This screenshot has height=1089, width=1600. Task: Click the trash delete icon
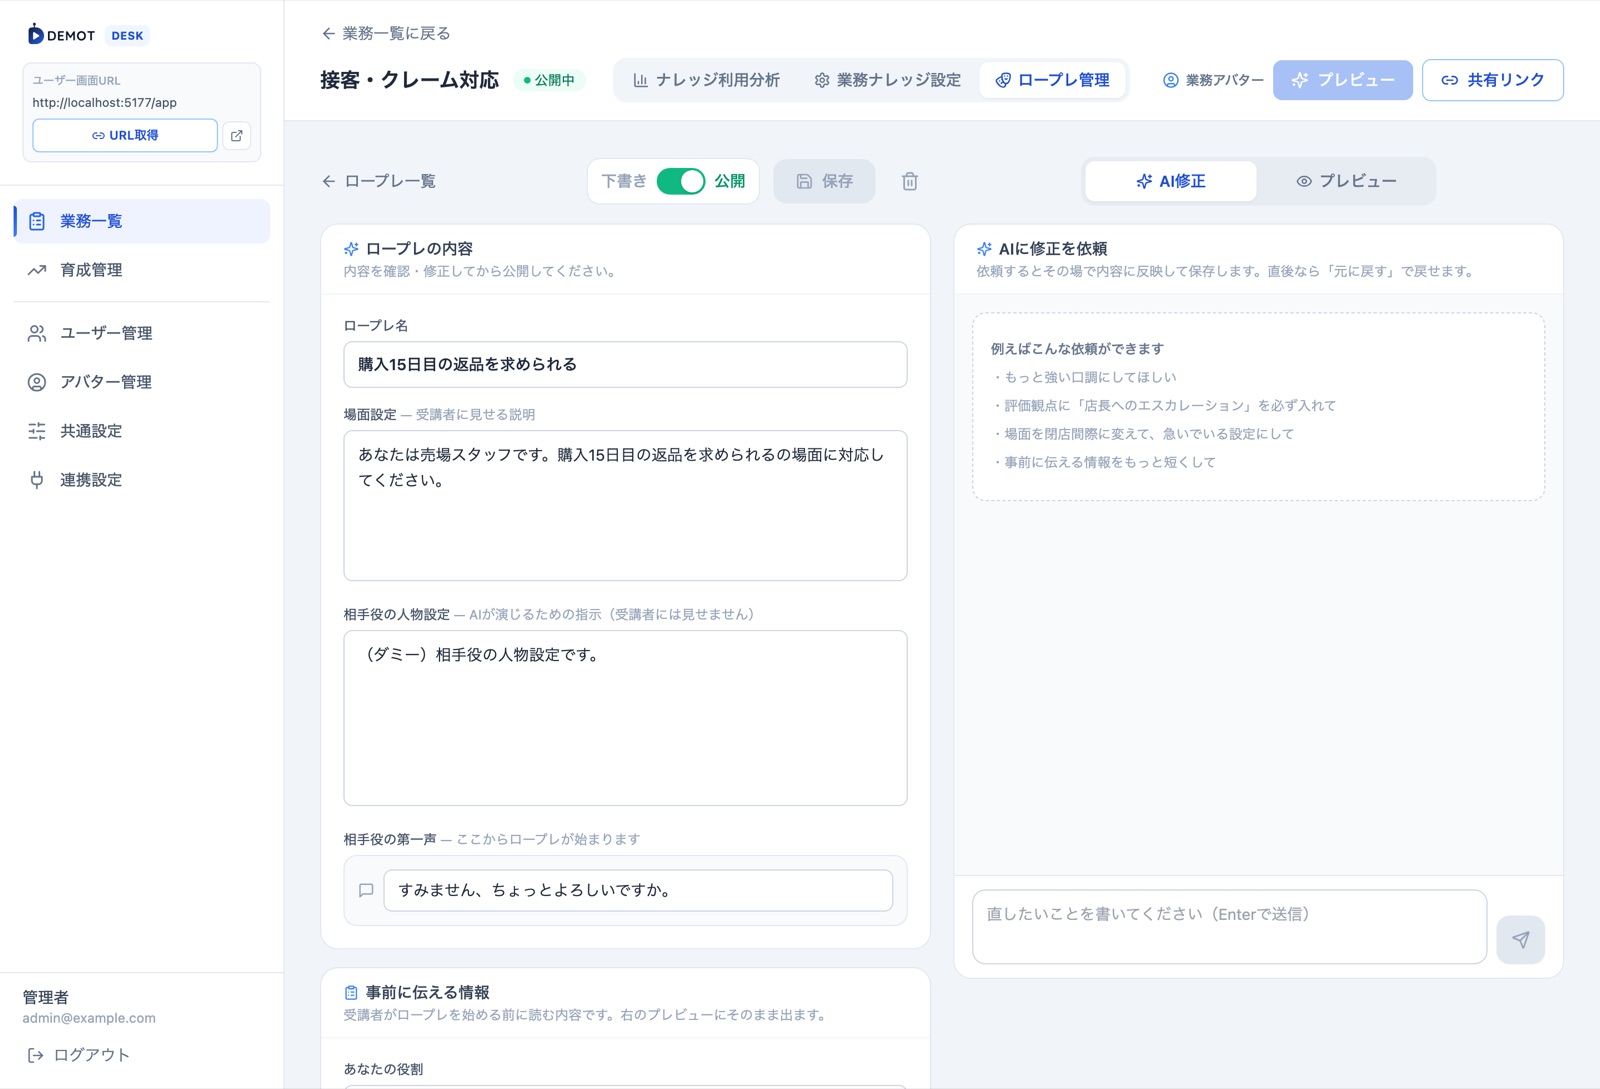[x=910, y=181]
